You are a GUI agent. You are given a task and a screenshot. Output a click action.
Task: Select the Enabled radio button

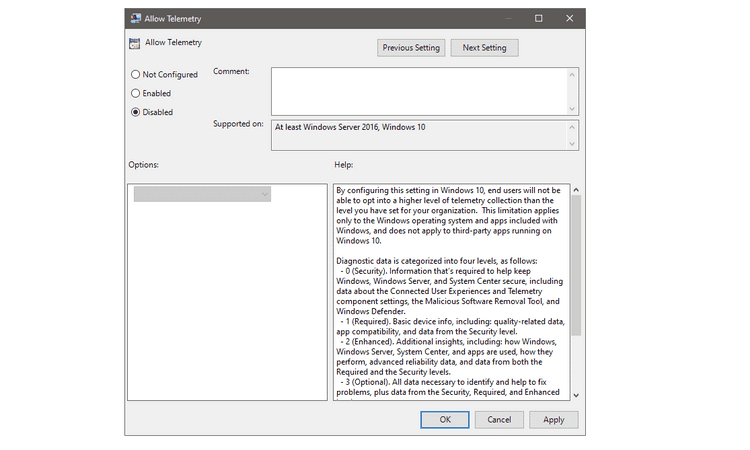click(136, 93)
